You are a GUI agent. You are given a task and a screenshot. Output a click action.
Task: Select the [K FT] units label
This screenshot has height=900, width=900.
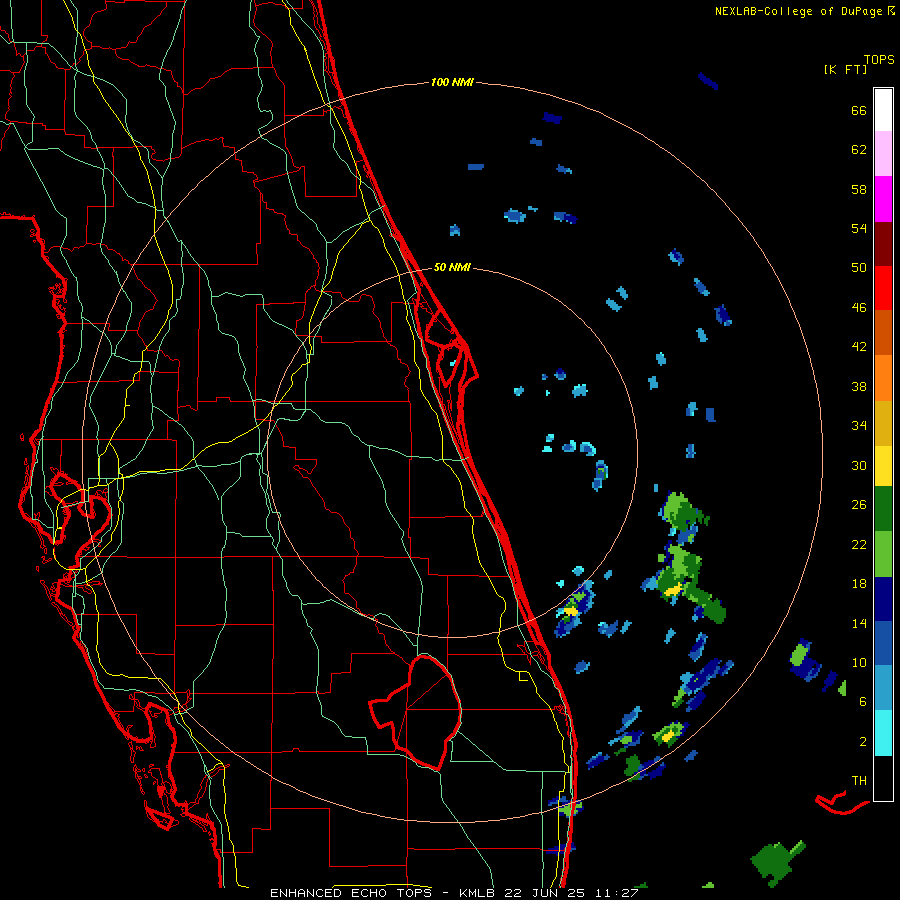(845, 69)
